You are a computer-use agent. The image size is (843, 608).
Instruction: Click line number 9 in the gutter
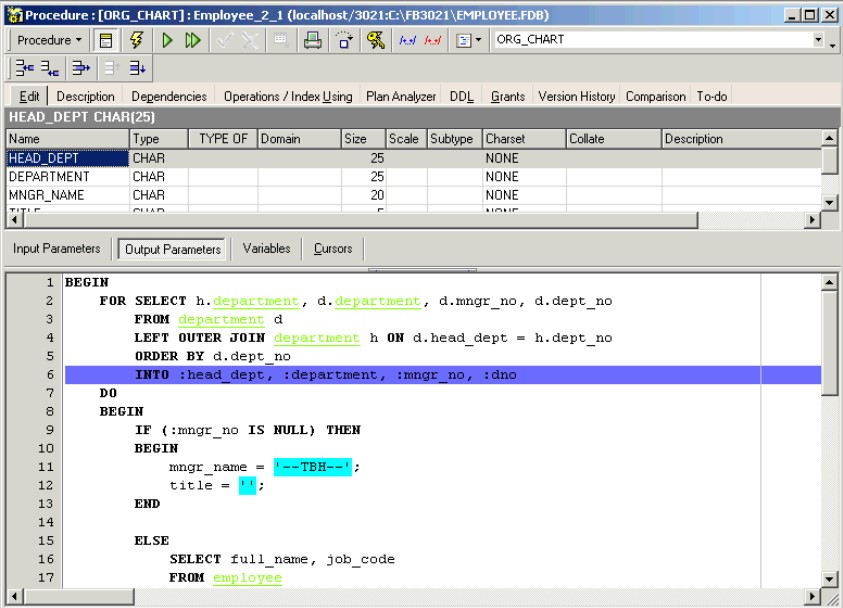[49, 430]
